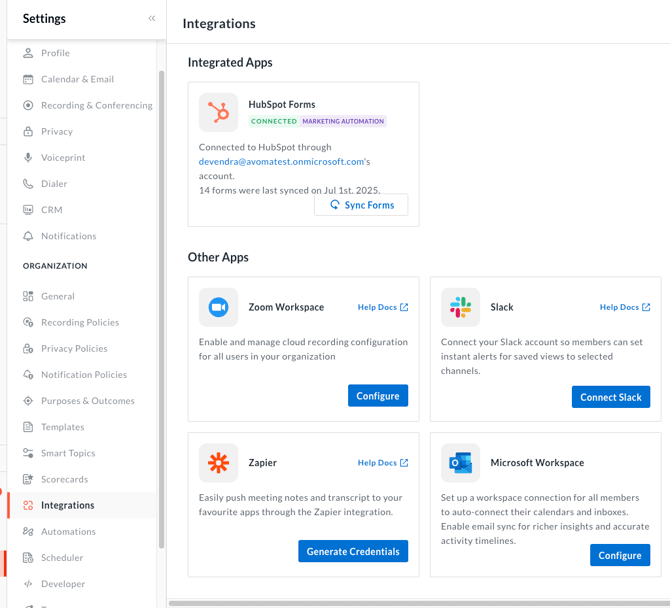670x608 pixels.
Task: Open CRM settings
Action: click(52, 210)
